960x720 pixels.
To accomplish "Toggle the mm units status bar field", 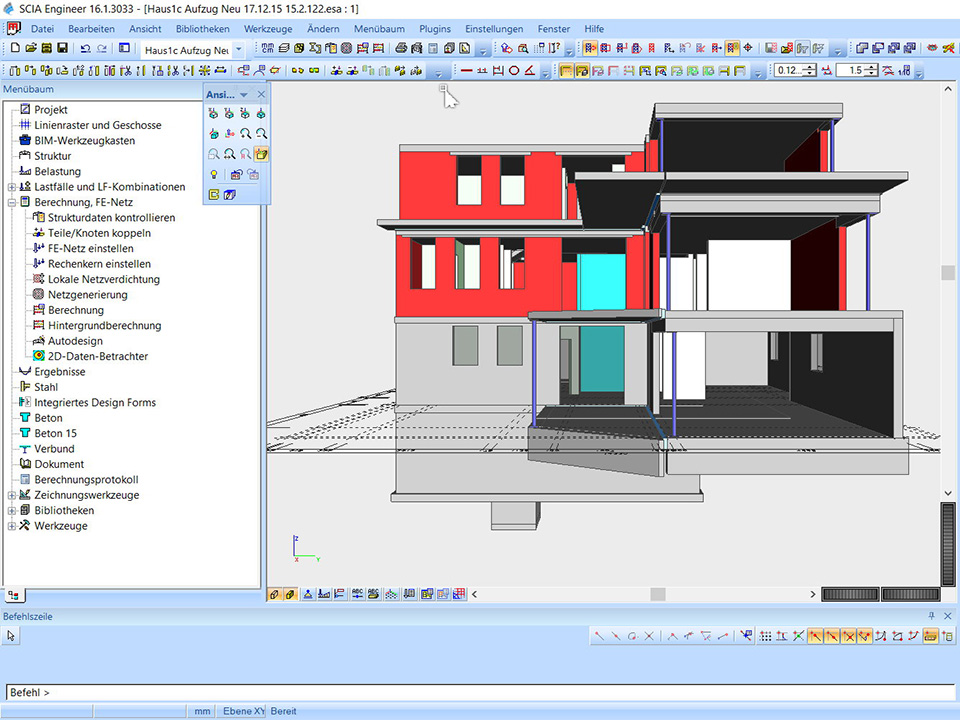I will [202, 711].
